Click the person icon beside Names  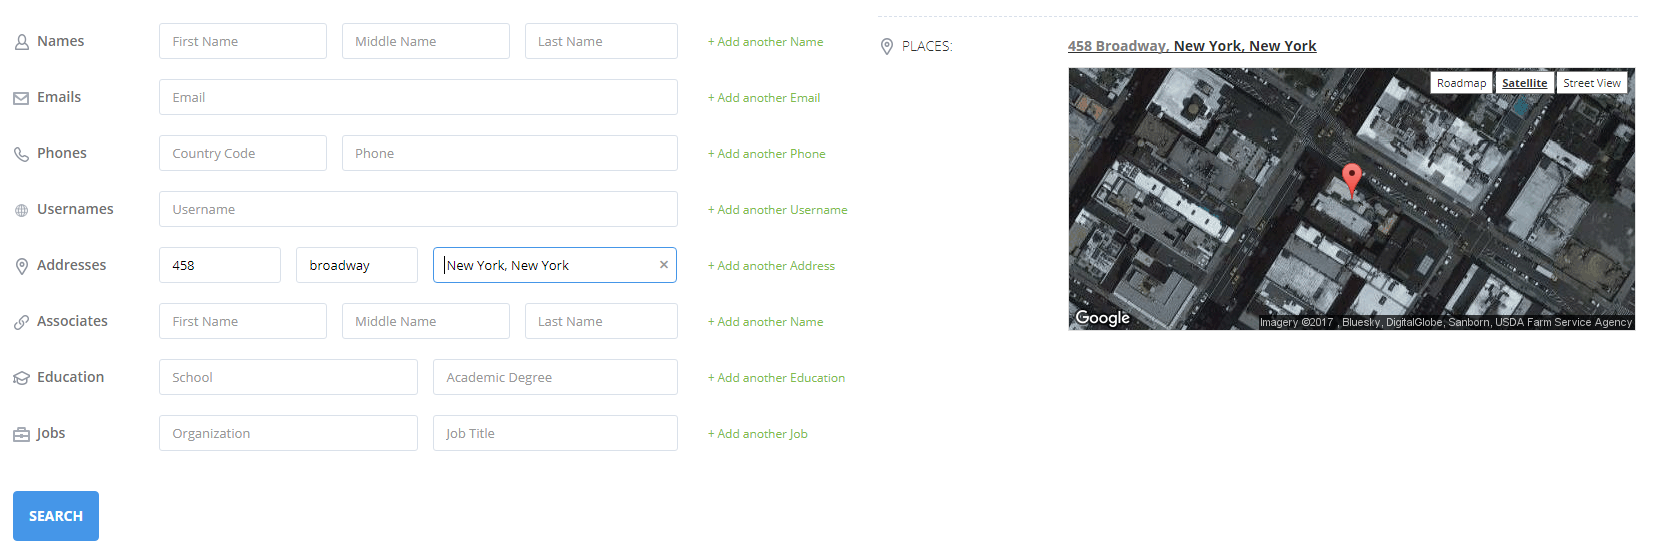coord(21,43)
